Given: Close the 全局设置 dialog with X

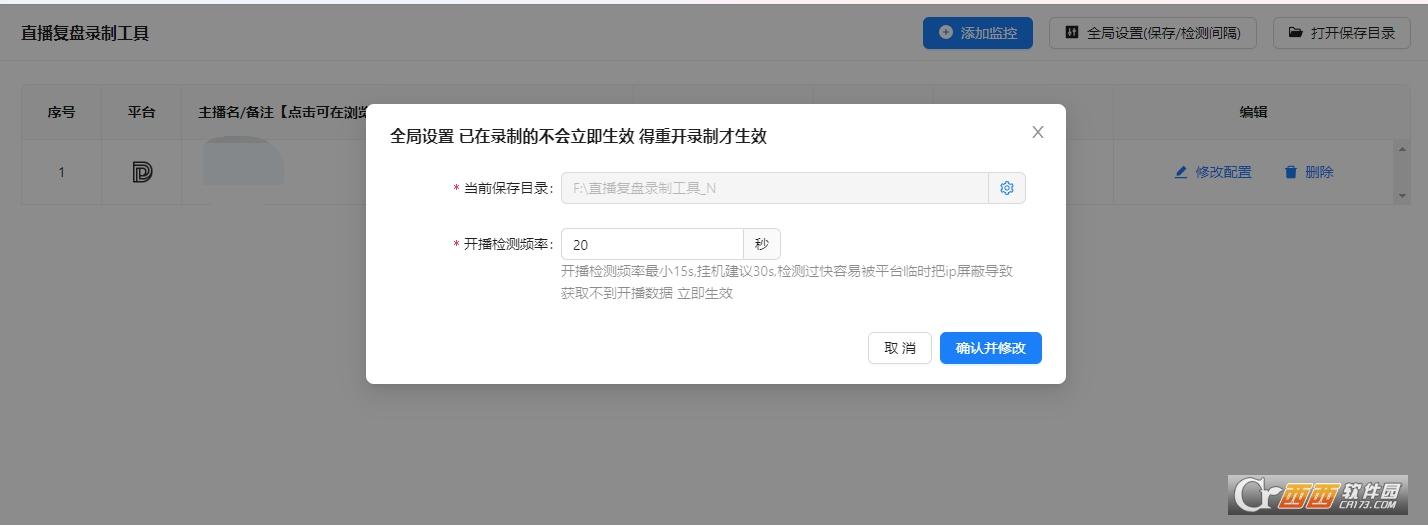Looking at the screenshot, I should pos(1038,132).
